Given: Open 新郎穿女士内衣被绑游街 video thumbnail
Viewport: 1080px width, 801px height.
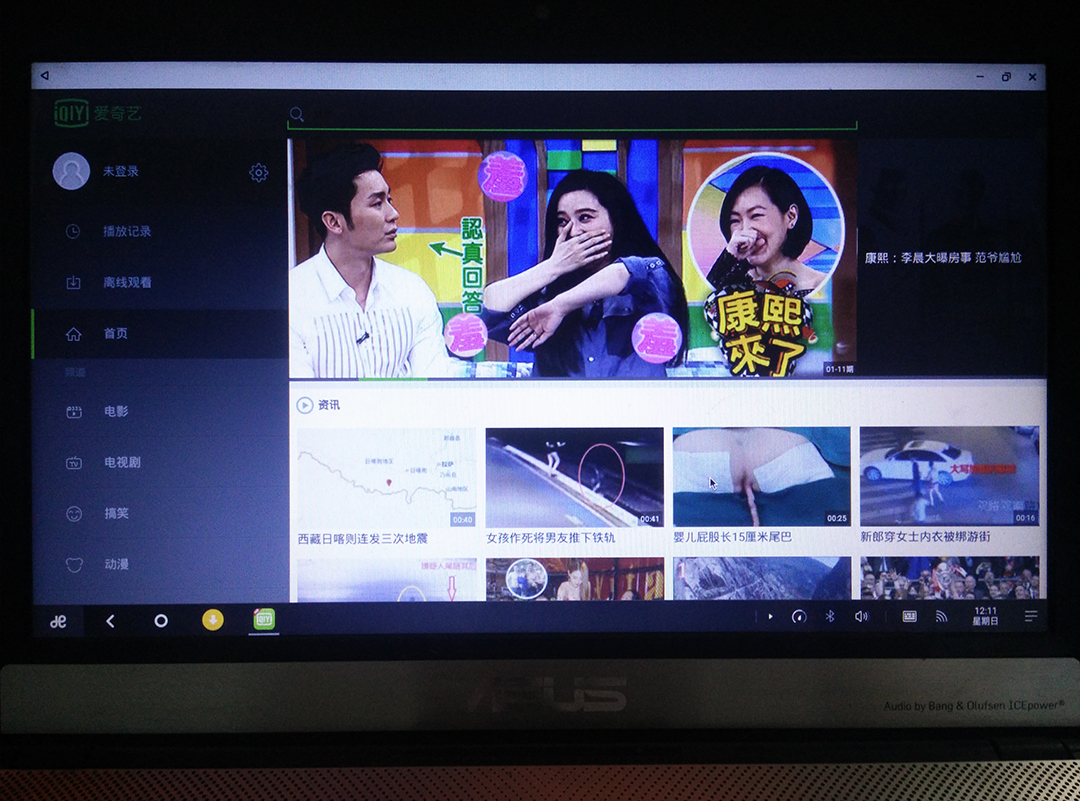Looking at the screenshot, I should 949,476.
